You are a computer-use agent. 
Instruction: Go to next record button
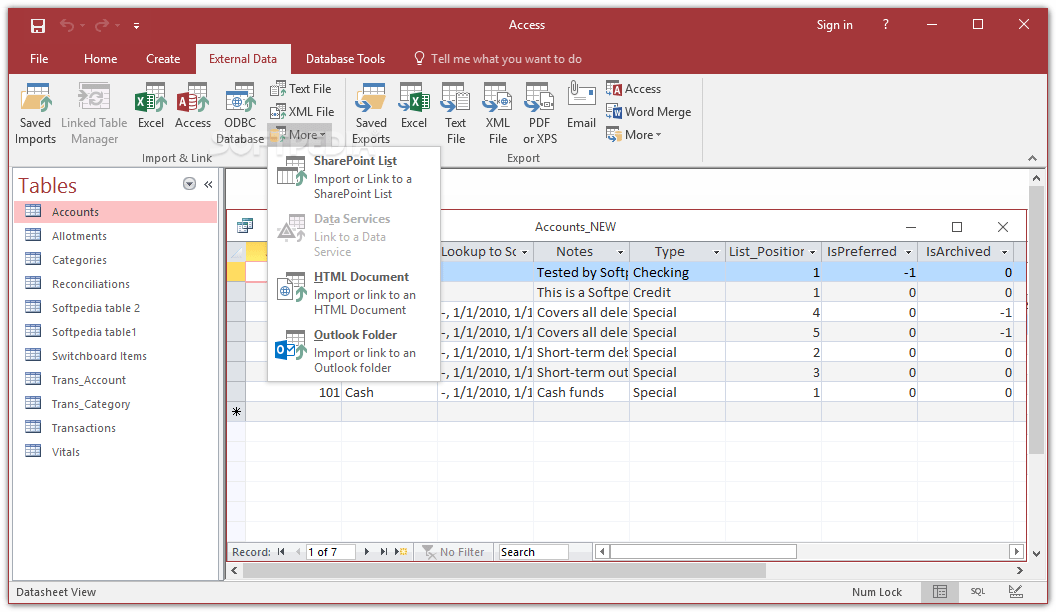(x=366, y=552)
